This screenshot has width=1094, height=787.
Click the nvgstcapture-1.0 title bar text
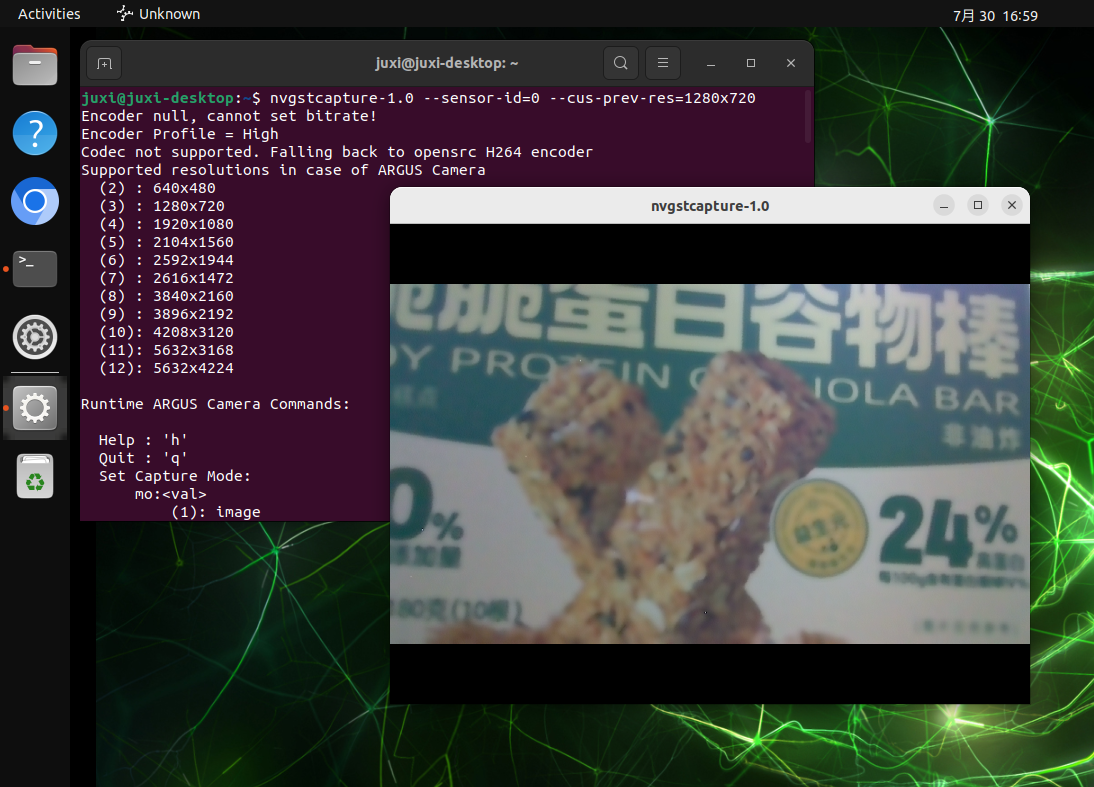coord(710,206)
